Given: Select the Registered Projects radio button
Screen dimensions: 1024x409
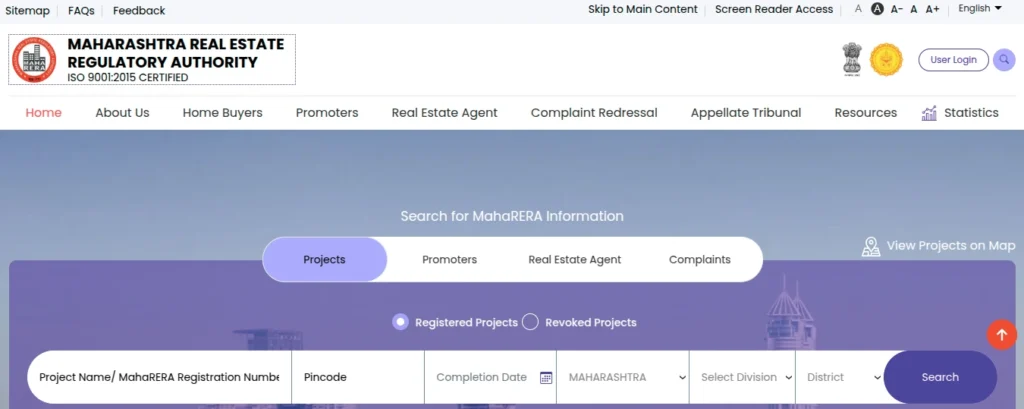Looking at the screenshot, I should (x=400, y=322).
